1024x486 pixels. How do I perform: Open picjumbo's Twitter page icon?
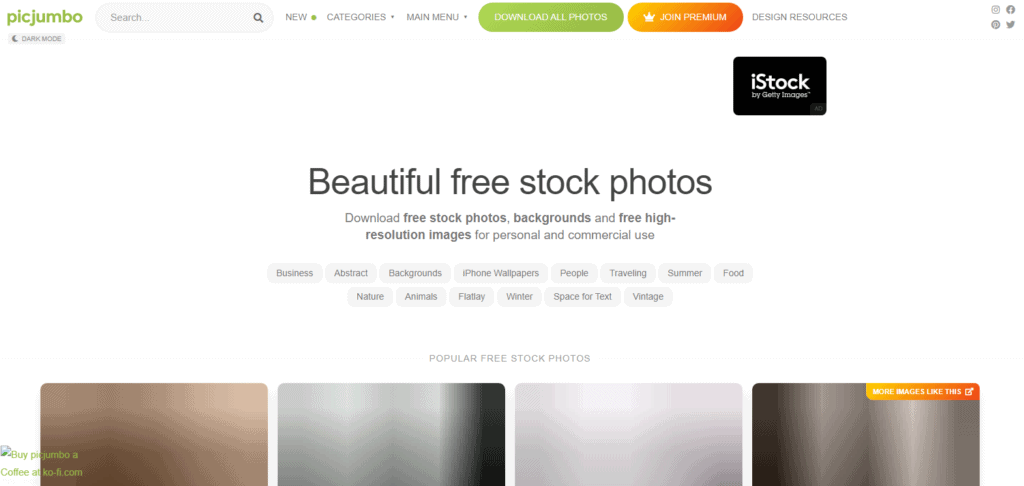[x=1010, y=25]
